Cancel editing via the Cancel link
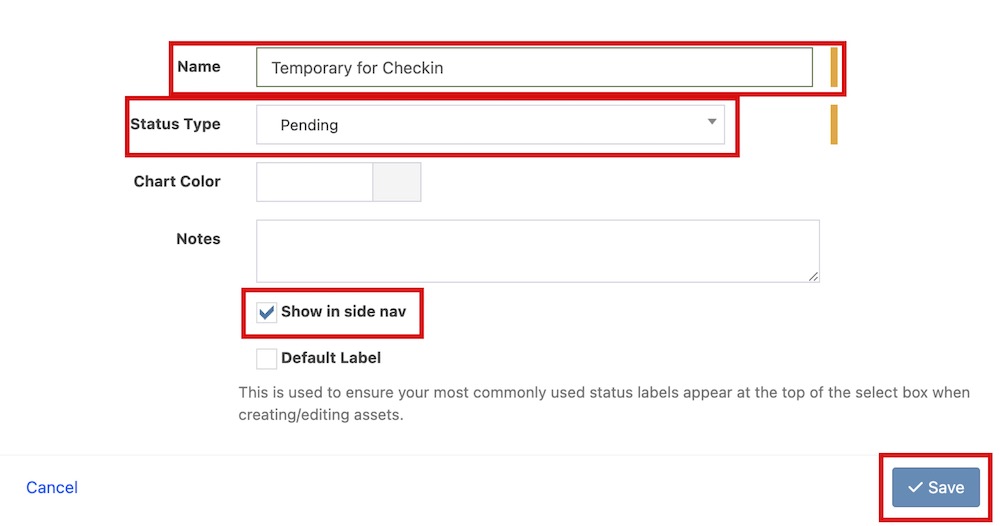The image size is (1000, 526). (52, 488)
